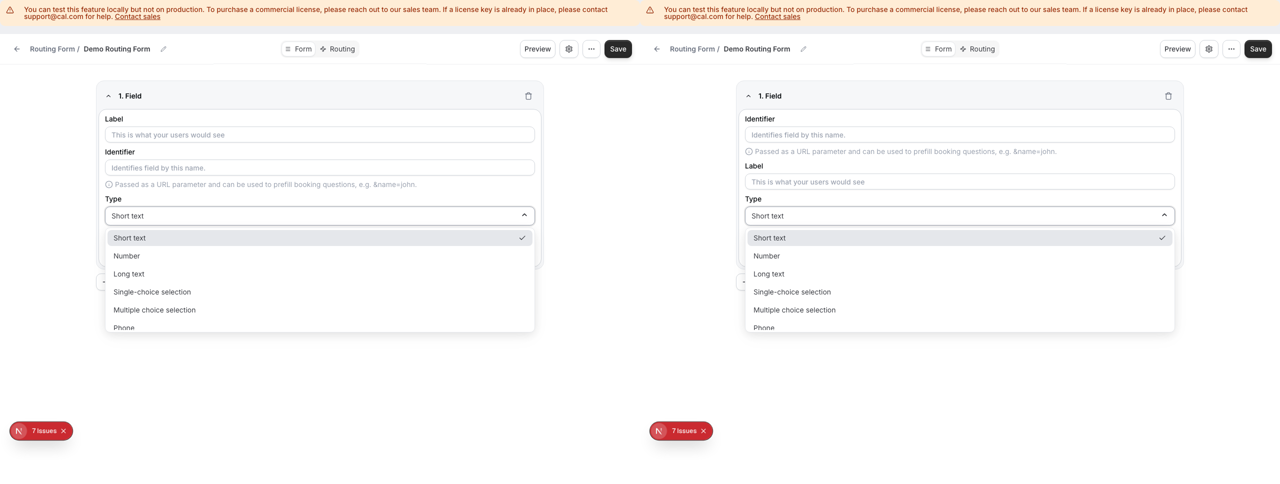The height and width of the screenshot is (484, 1280).
Task: Collapse the 1. Field section in left pane
Action: coord(109,96)
